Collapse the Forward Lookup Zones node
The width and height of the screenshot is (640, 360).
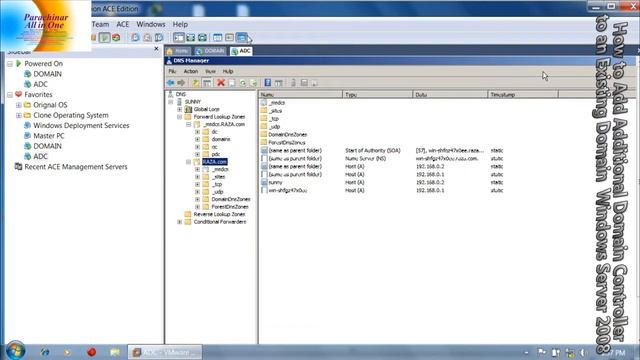point(180,117)
